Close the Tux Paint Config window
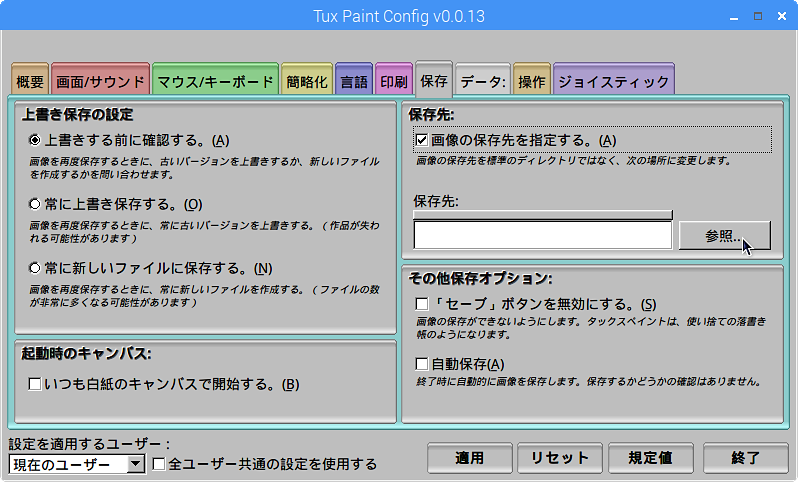 pos(782,16)
